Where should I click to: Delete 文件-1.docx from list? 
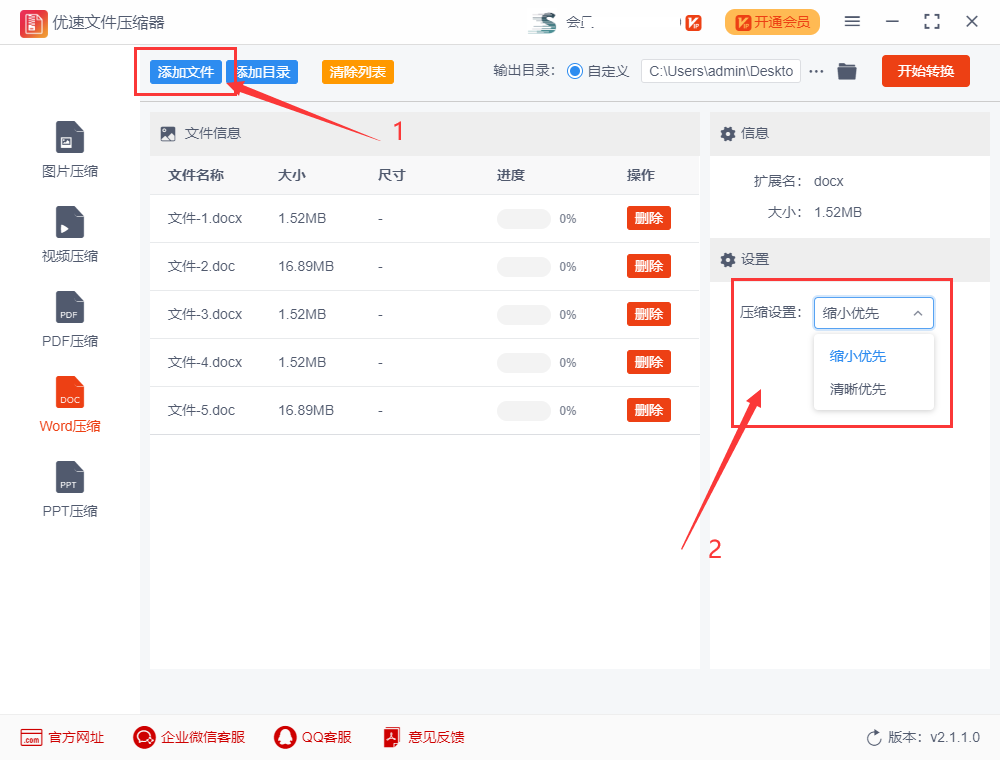pyautogui.click(x=649, y=218)
